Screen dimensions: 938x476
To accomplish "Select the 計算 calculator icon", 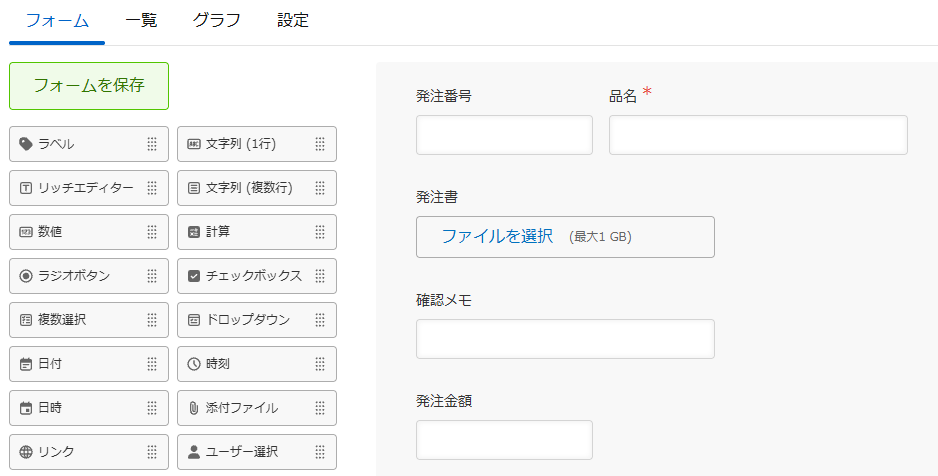I will 194,232.
